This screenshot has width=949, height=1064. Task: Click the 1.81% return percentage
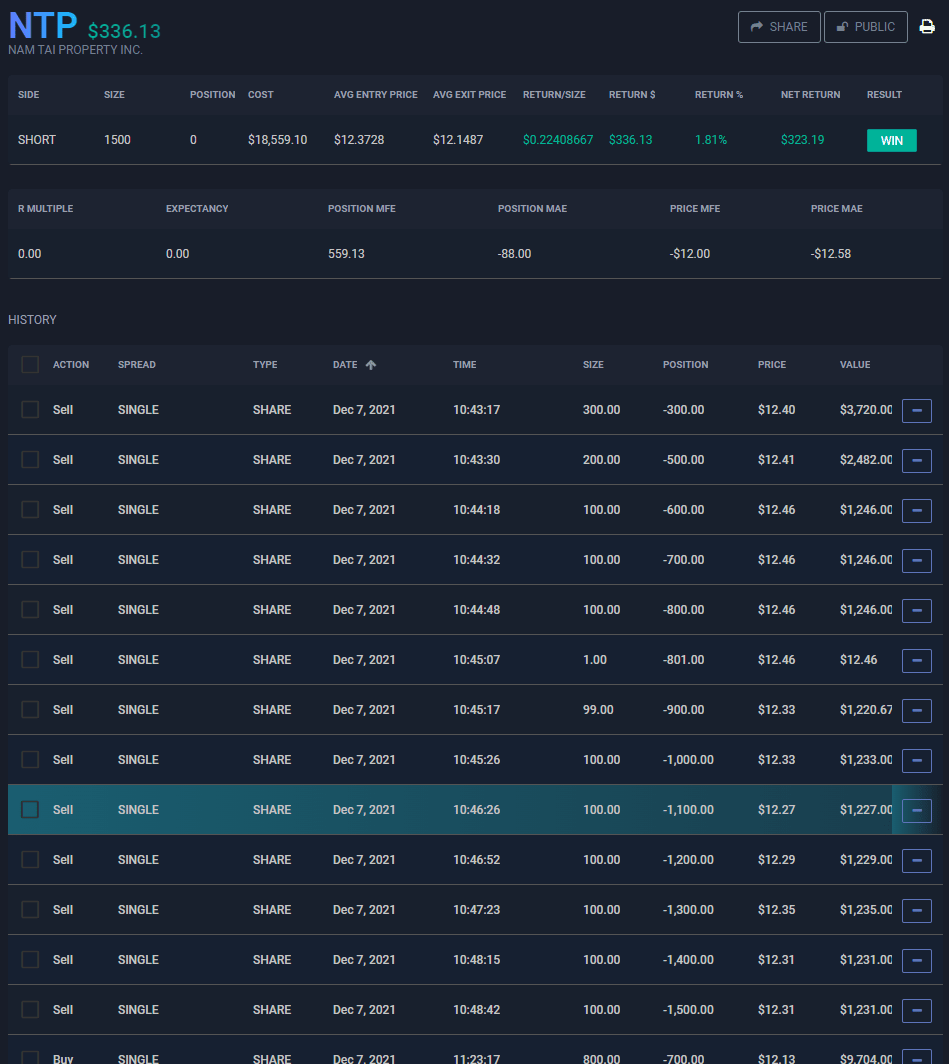pyautogui.click(x=710, y=140)
